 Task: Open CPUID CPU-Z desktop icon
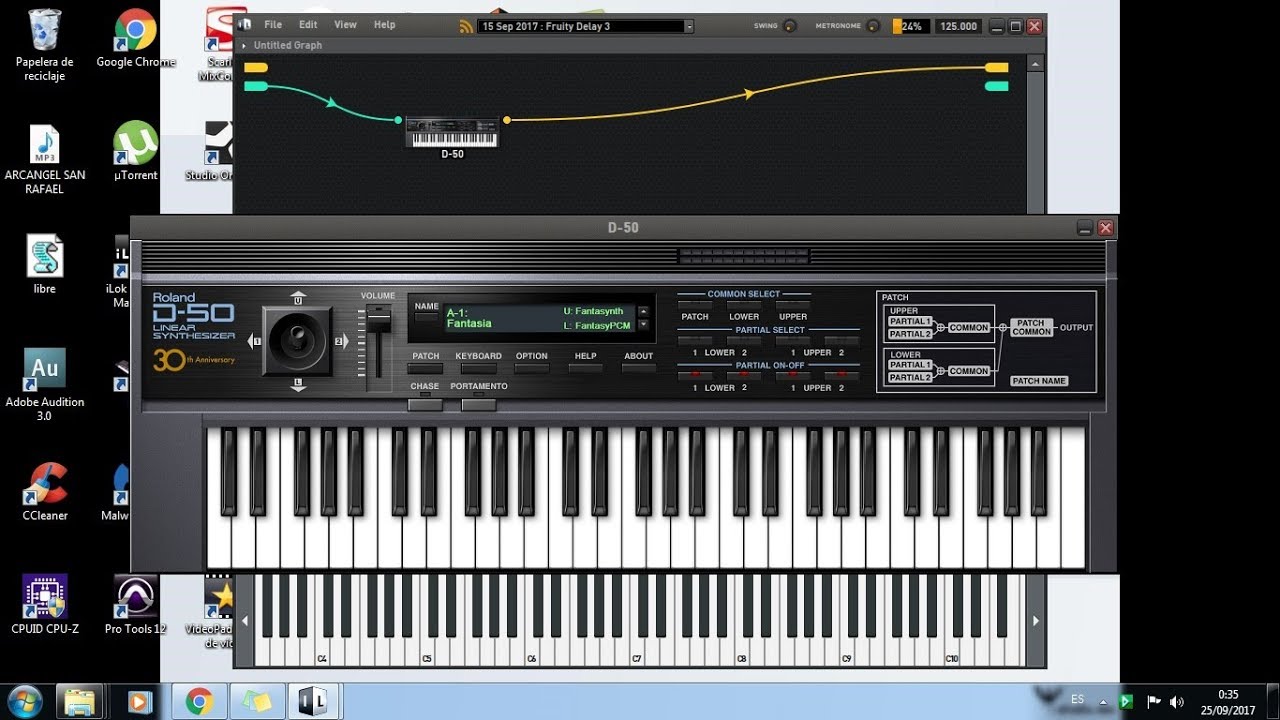pyautogui.click(x=45, y=605)
